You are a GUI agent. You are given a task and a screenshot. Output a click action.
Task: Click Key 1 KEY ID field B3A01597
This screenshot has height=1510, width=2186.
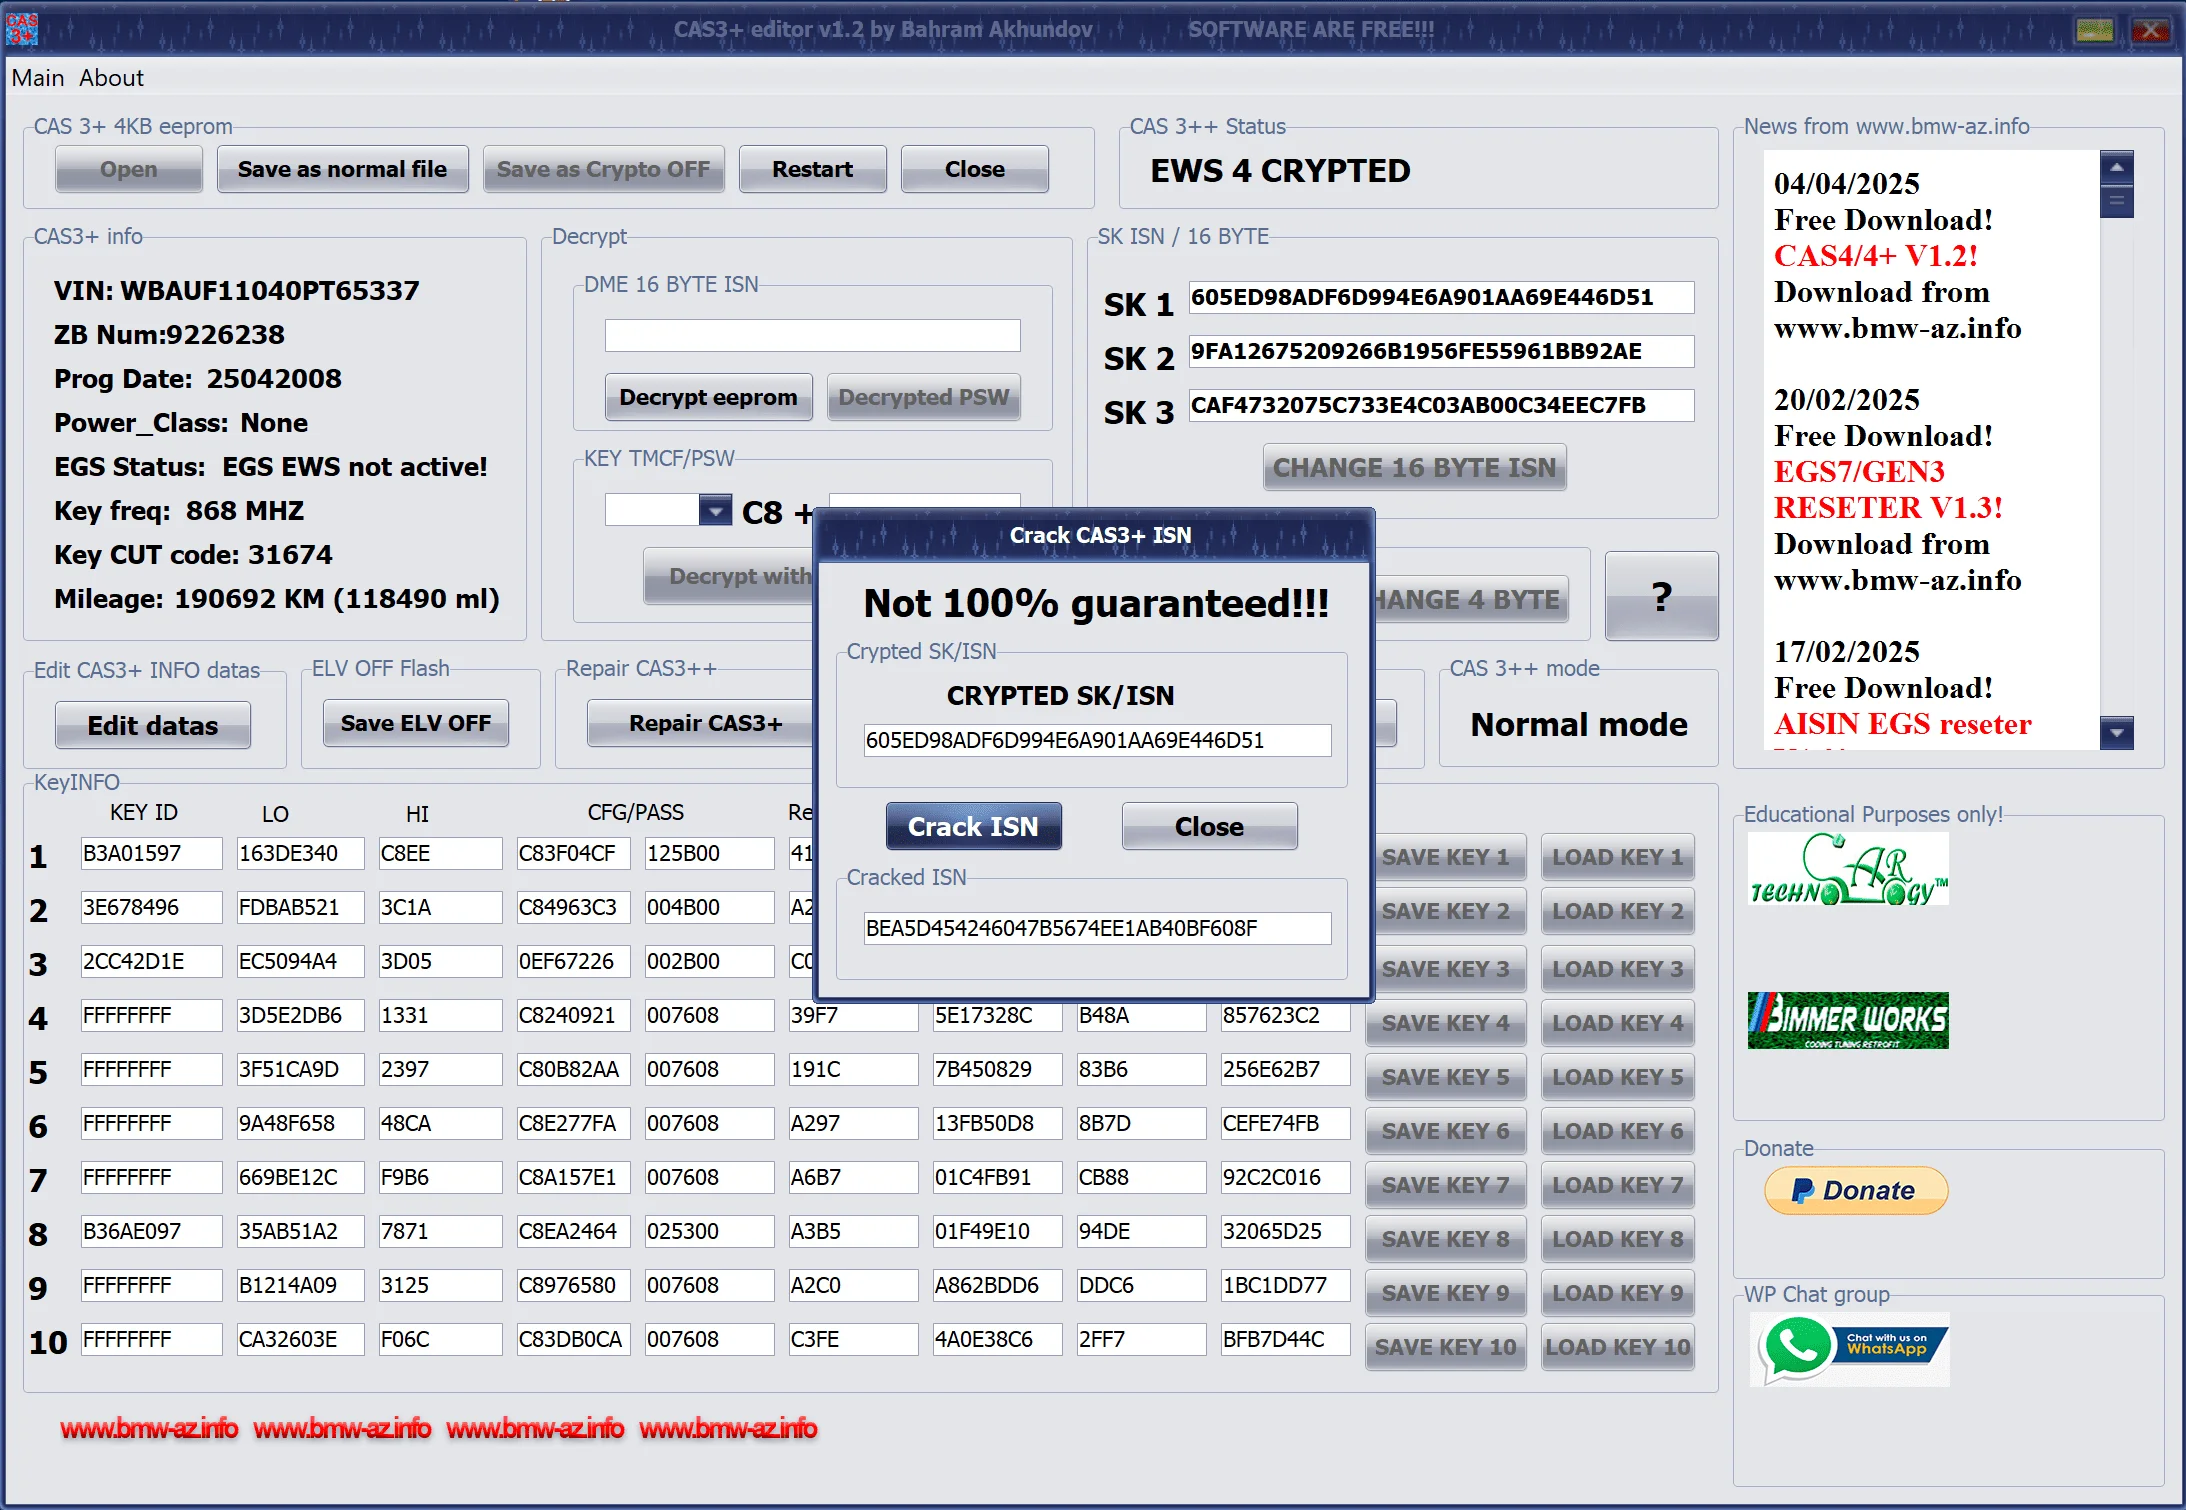[152, 853]
